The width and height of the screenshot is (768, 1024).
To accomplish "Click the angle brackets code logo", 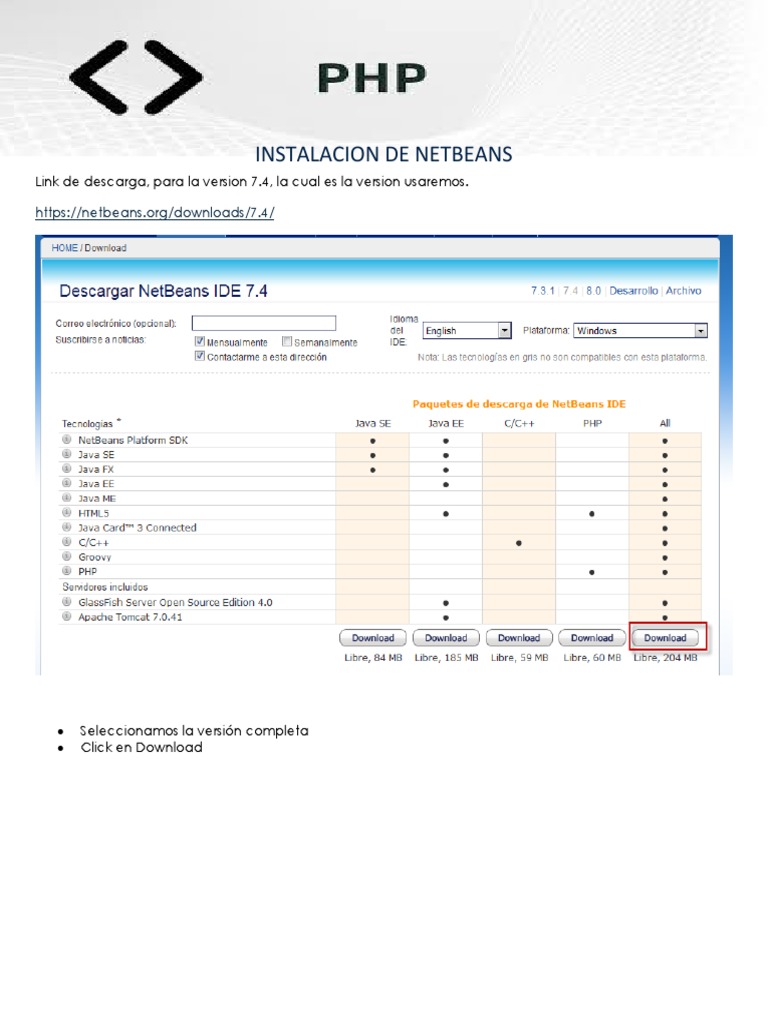I will click(136, 77).
